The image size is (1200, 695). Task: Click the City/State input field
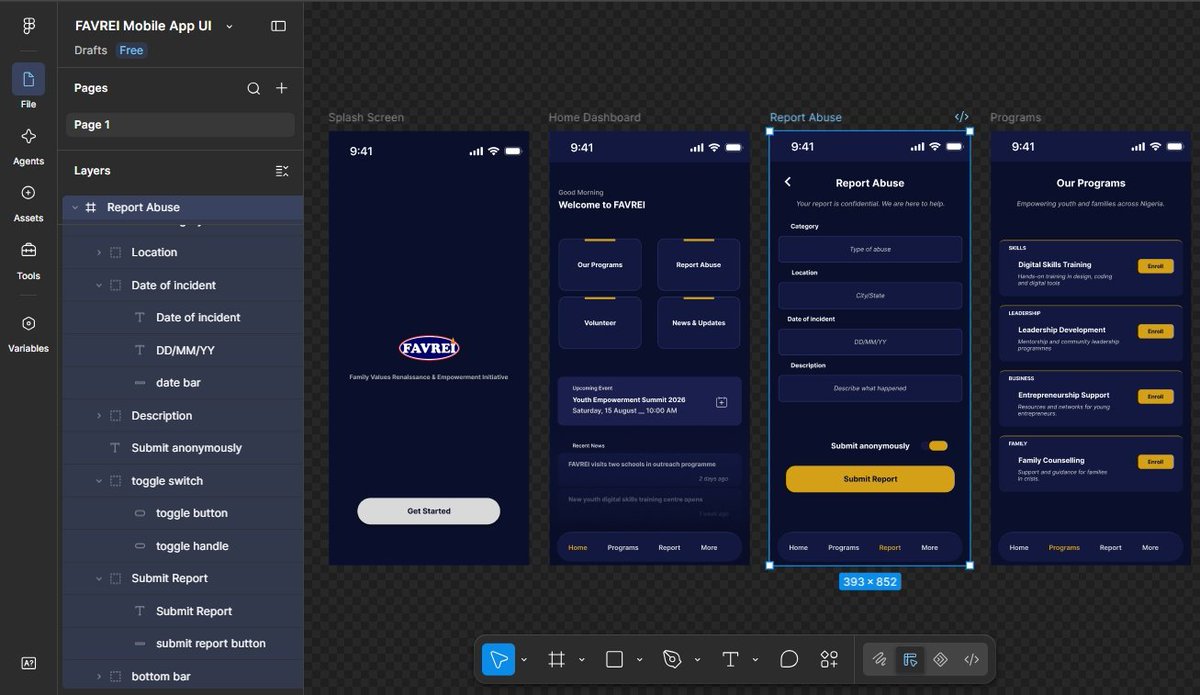click(870, 295)
